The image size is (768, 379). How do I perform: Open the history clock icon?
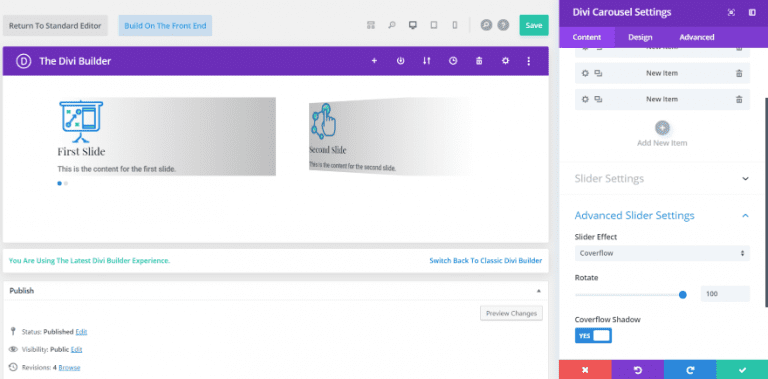(x=453, y=61)
